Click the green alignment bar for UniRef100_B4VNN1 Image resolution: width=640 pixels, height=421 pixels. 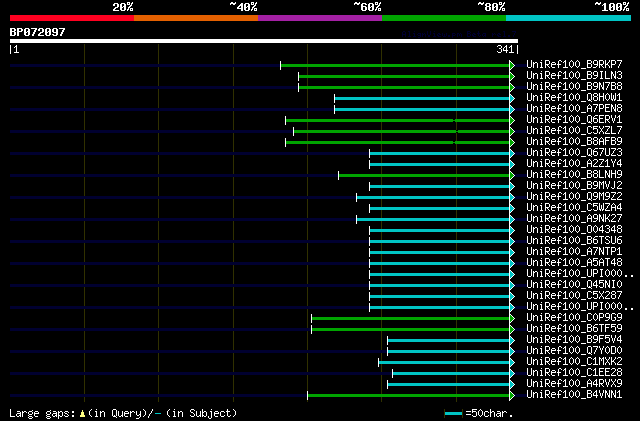point(409,395)
